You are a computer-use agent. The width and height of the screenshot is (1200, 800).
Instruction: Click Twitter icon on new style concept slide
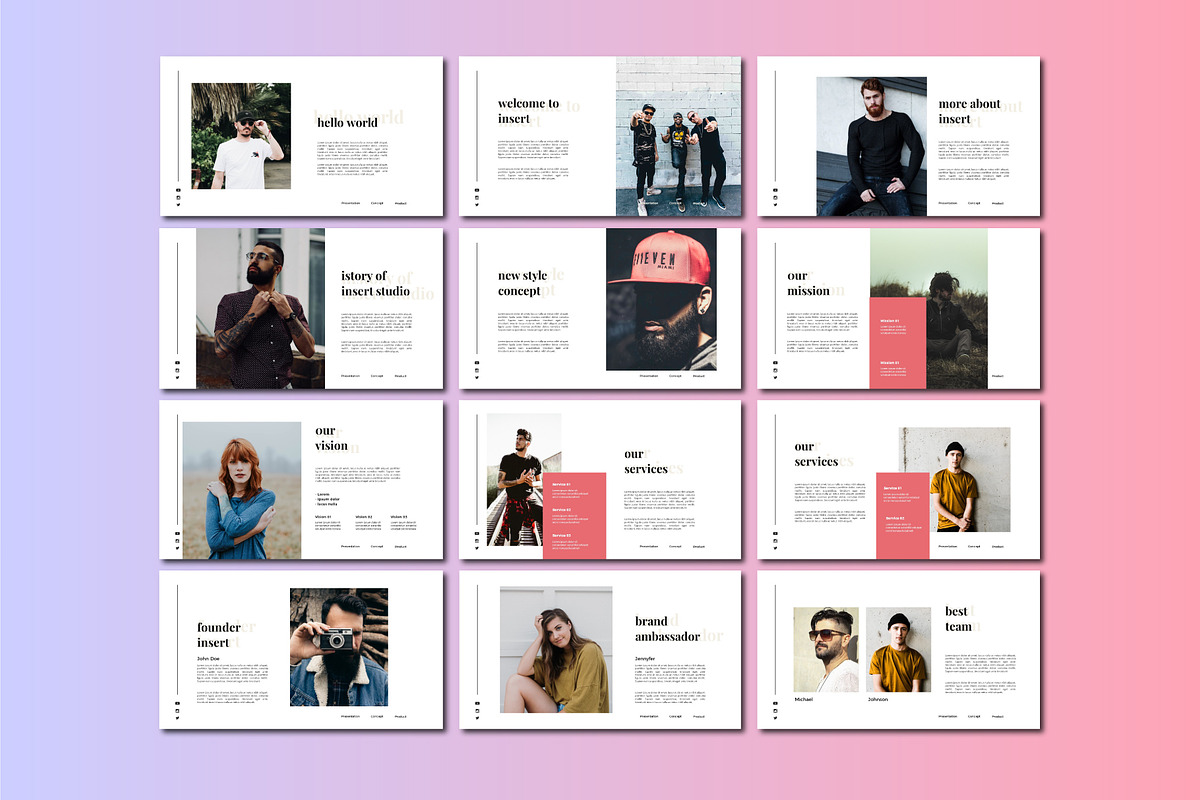click(x=477, y=378)
